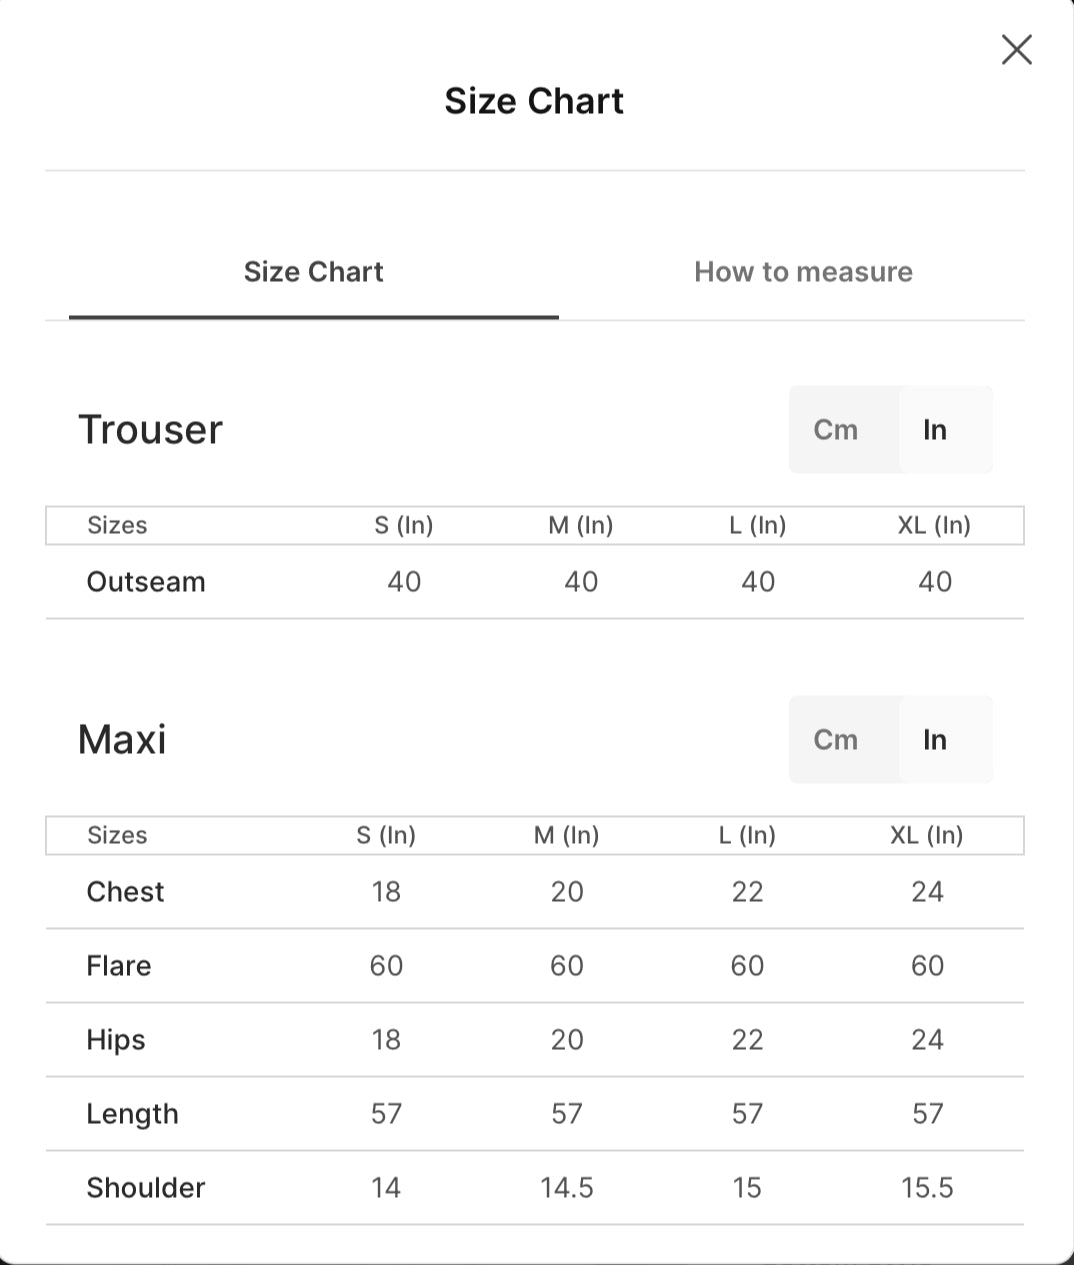This screenshot has height=1265, width=1074.
Task: Switch Maxi units to Cm
Action: pos(835,740)
